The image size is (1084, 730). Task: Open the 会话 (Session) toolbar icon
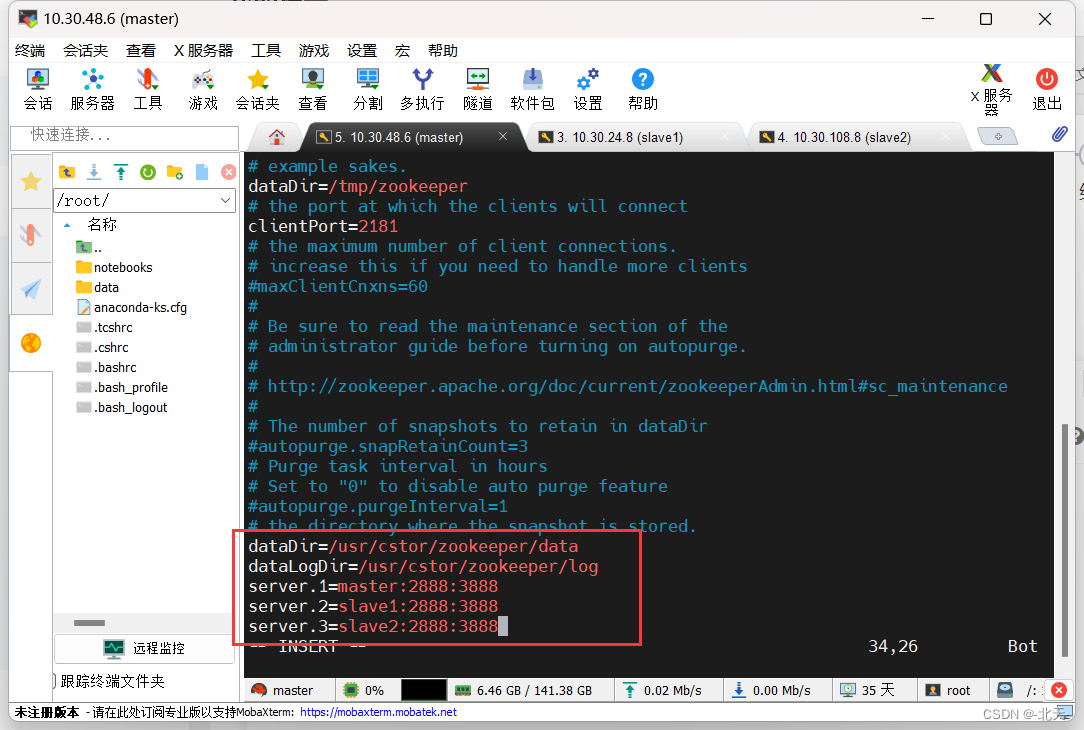point(37,89)
